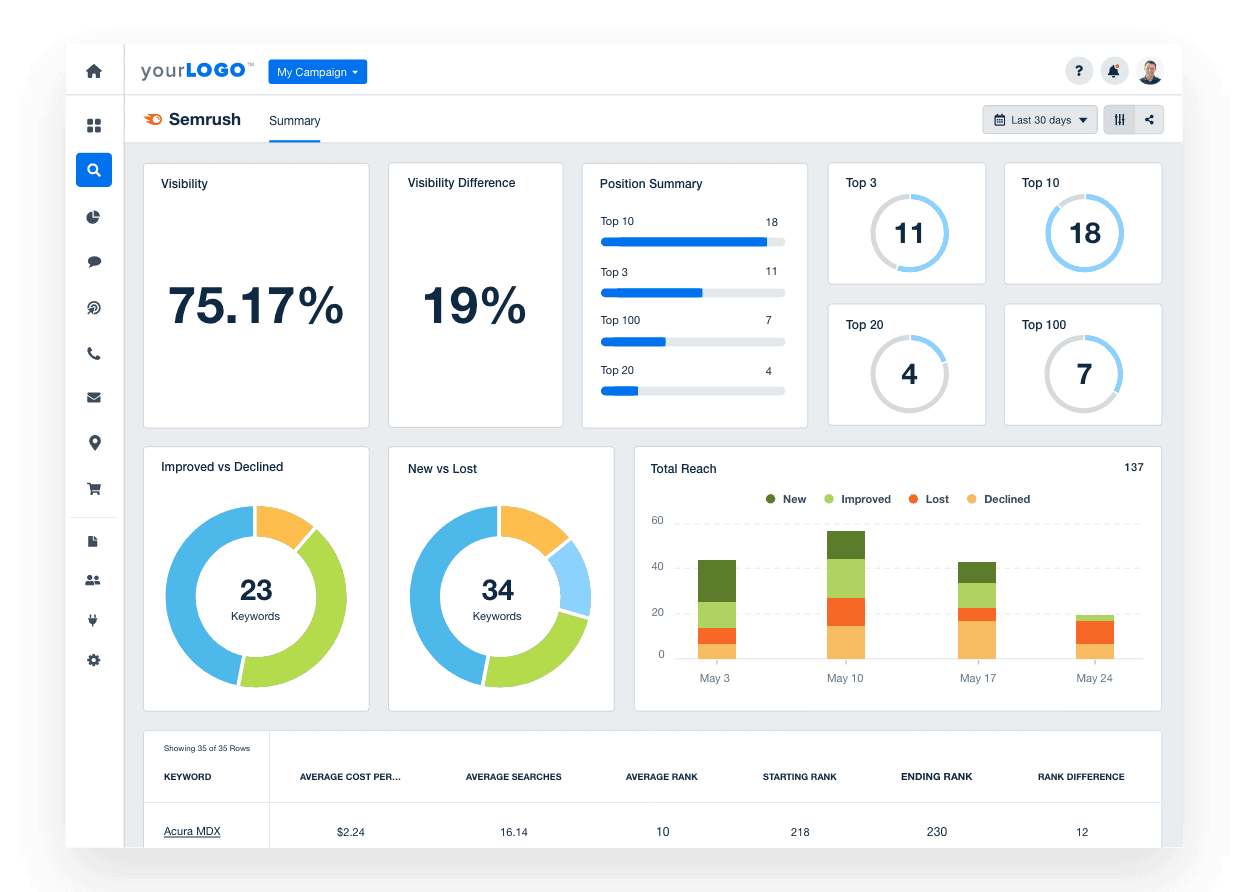Image resolution: width=1248 pixels, height=892 pixels.
Task: Open the notification bell
Action: point(1114,71)
